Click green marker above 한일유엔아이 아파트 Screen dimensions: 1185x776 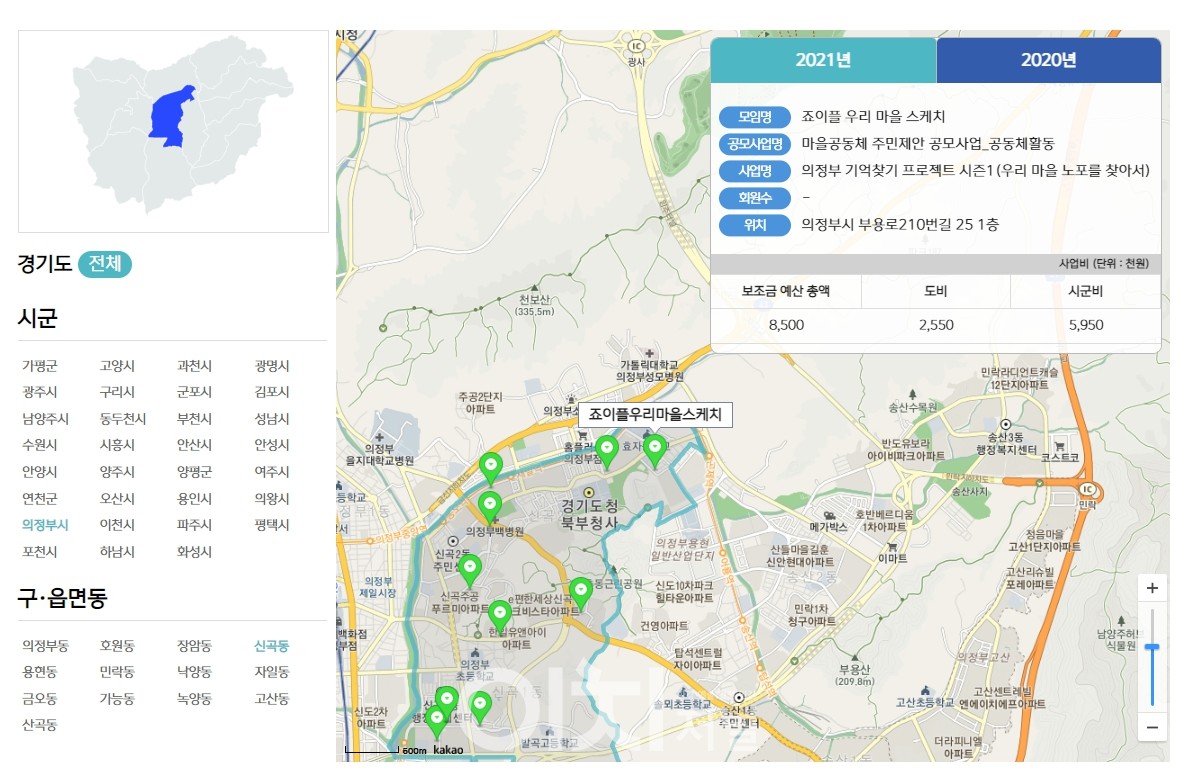point(500,612)
